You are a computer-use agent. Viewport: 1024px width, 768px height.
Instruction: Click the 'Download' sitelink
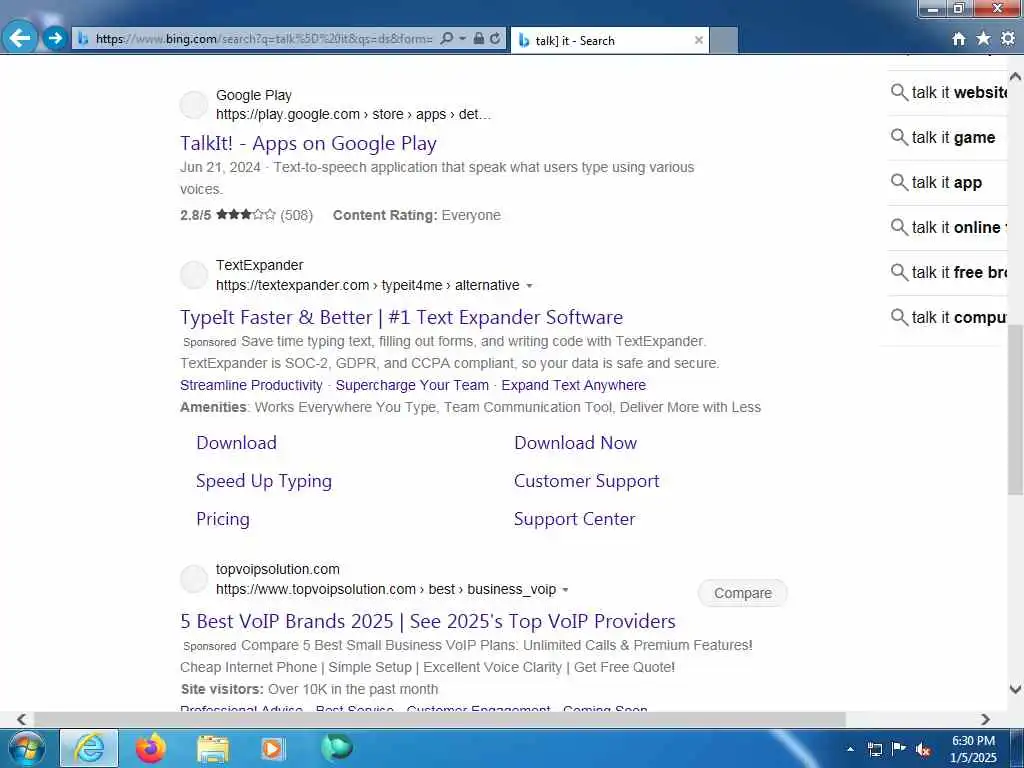click(236, 443)
